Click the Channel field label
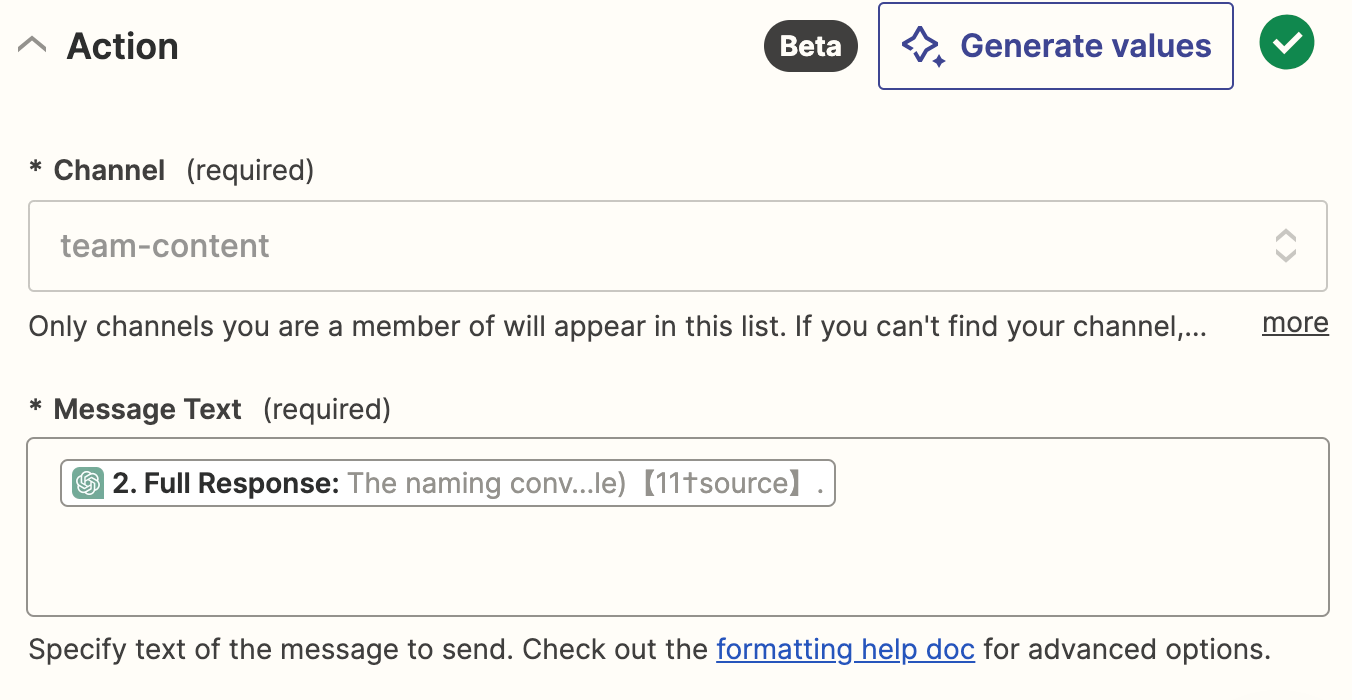The width and height of the screenshot is (1352, 700). pos(109,171)
